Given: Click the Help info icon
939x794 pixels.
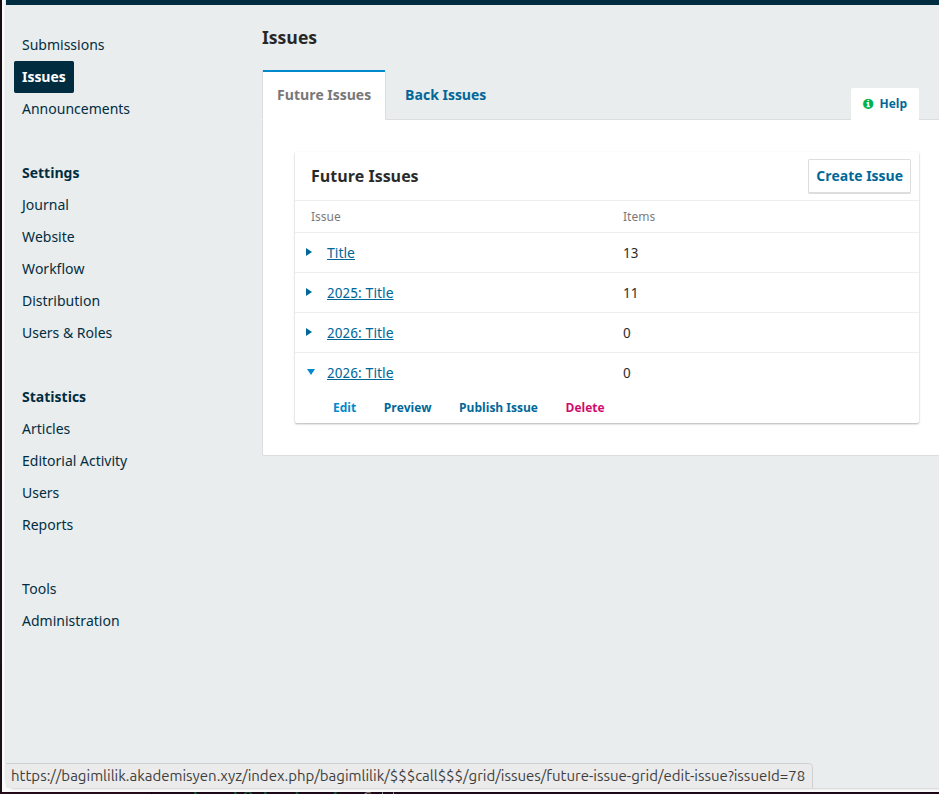Looking at the screenshot, I should (868, 104).
